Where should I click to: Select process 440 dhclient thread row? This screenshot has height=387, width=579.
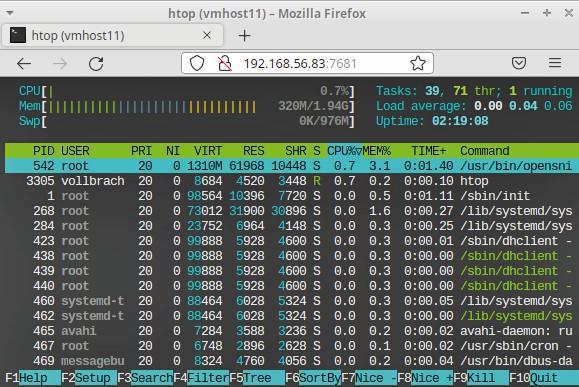[x=292, y=286]
